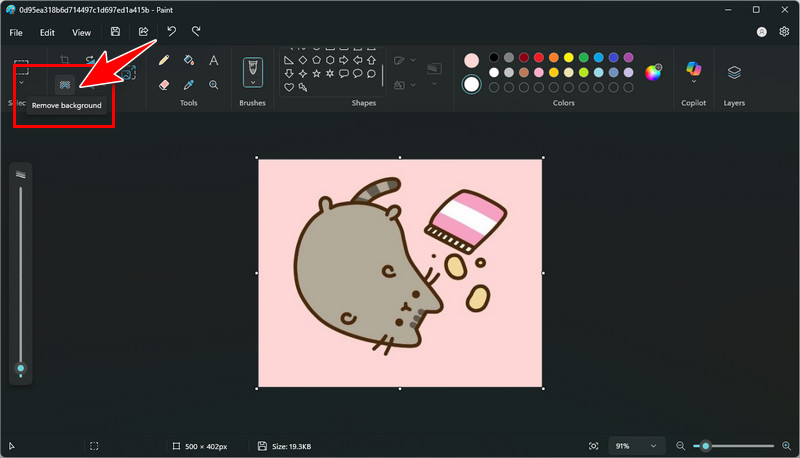Click the Crop tool icon

point(65,59)
